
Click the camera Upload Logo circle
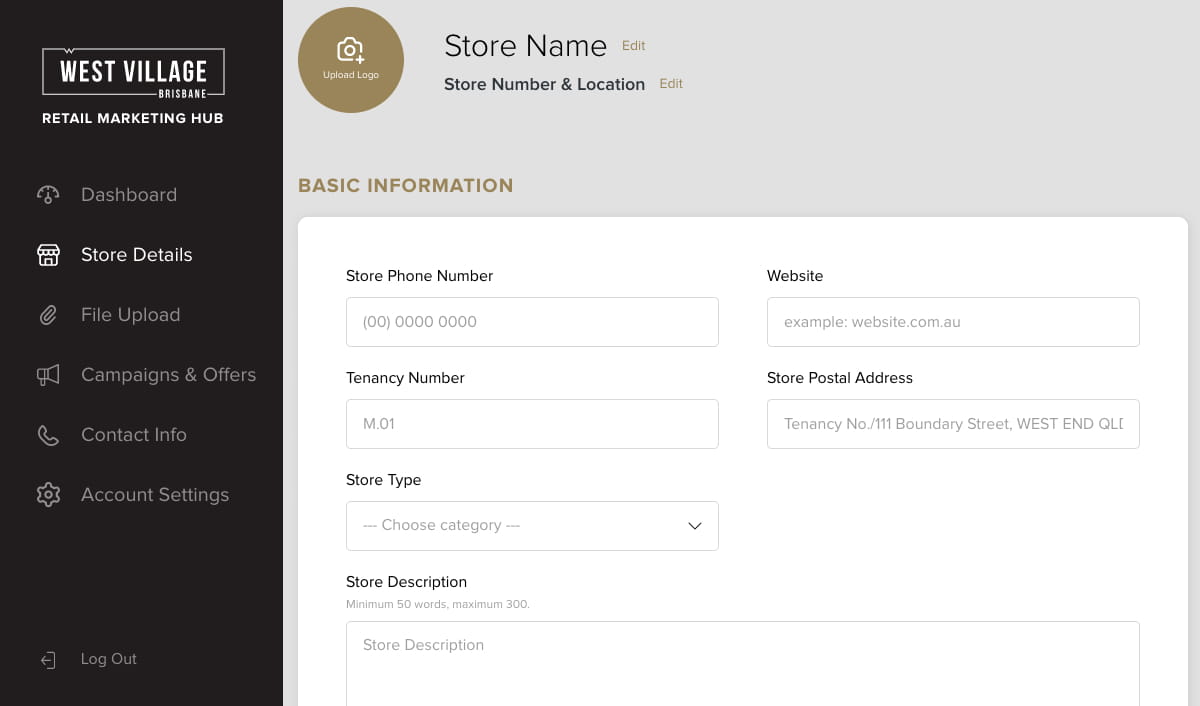coord(351,60)
